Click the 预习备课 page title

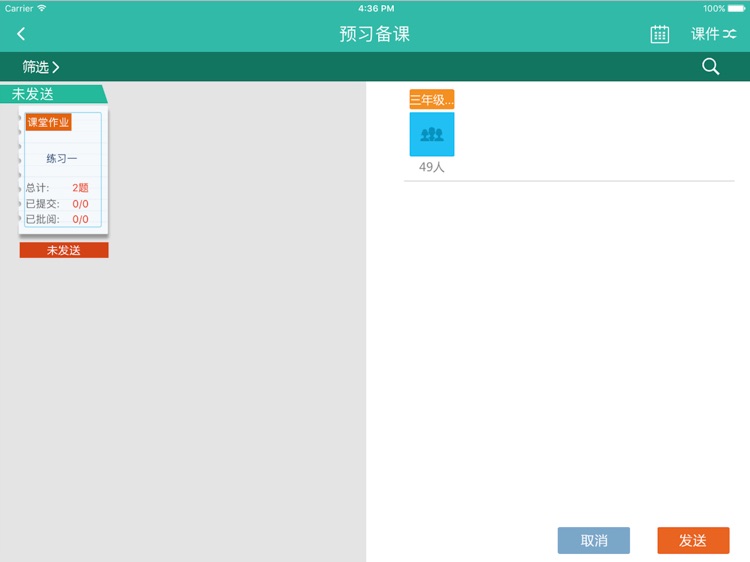click(375, 34)
